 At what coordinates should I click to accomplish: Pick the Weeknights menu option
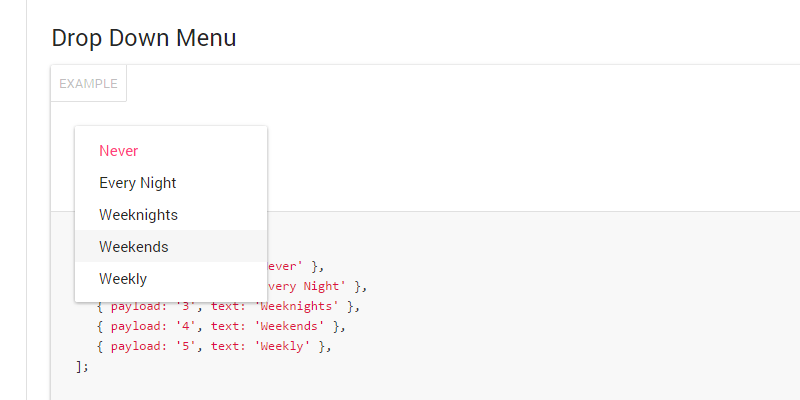click(x=138, y=215)
